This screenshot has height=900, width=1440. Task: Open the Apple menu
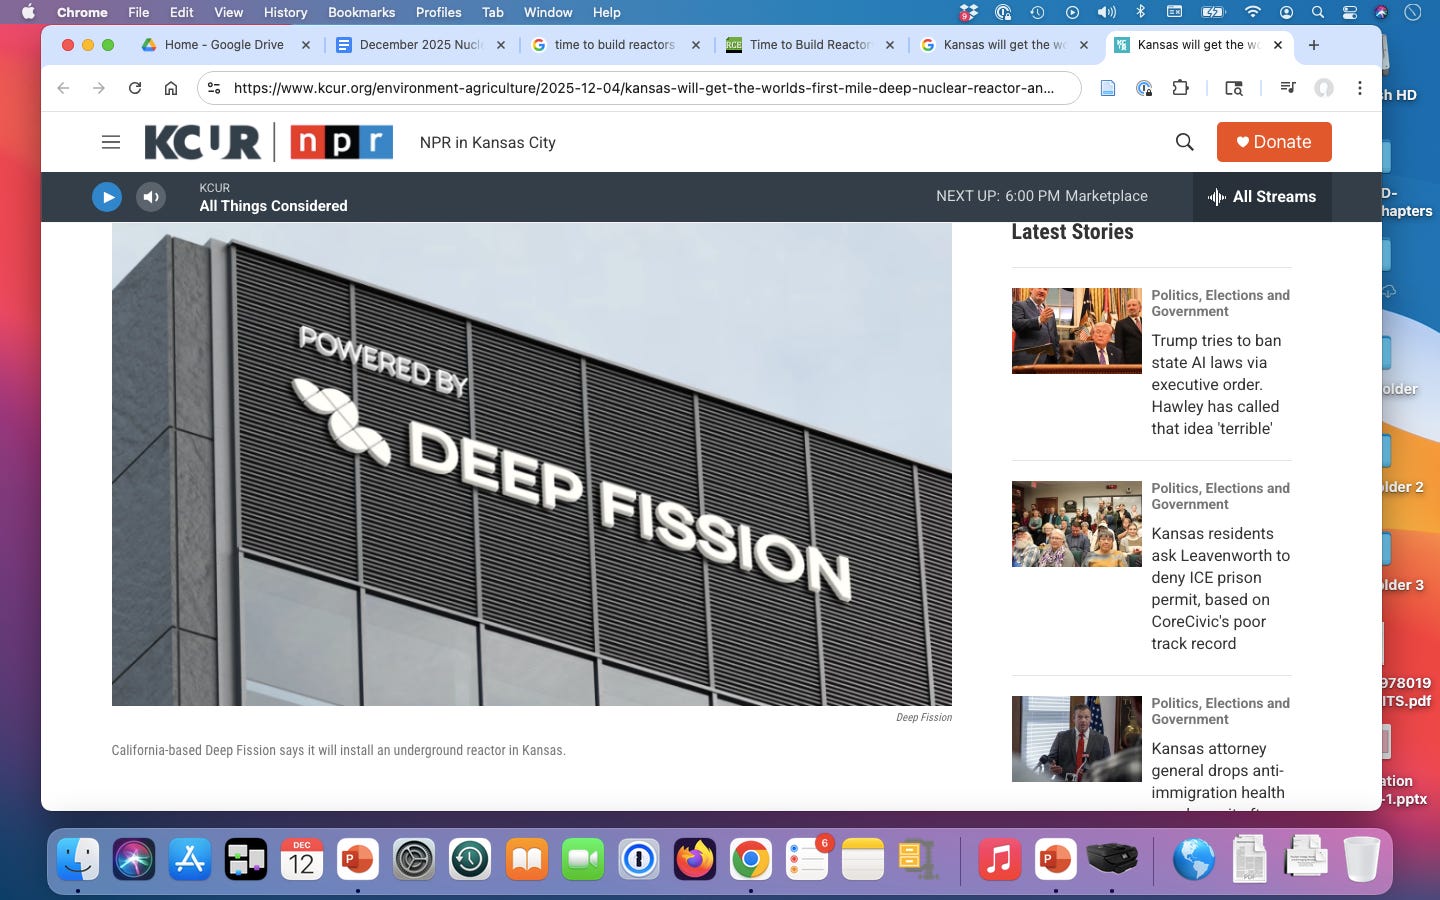pos(28,12)
